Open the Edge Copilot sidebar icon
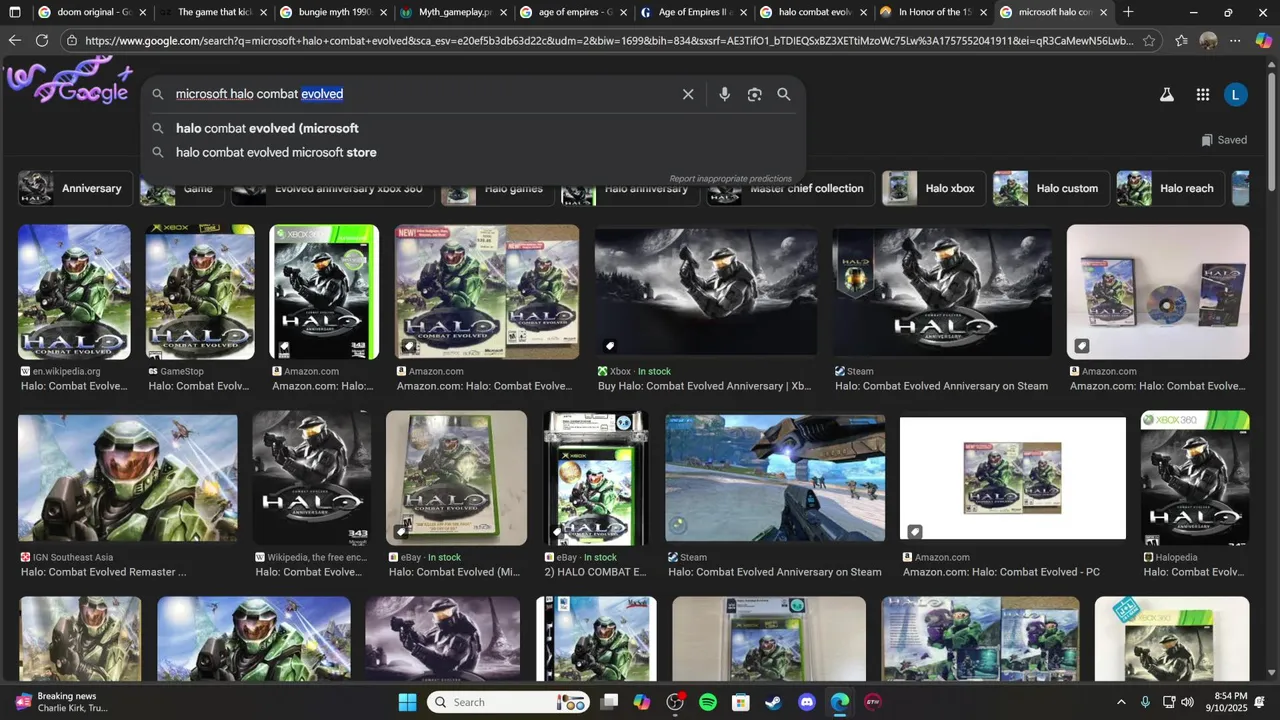This screenshot has width=1280, height=720. pos(1263,41)
